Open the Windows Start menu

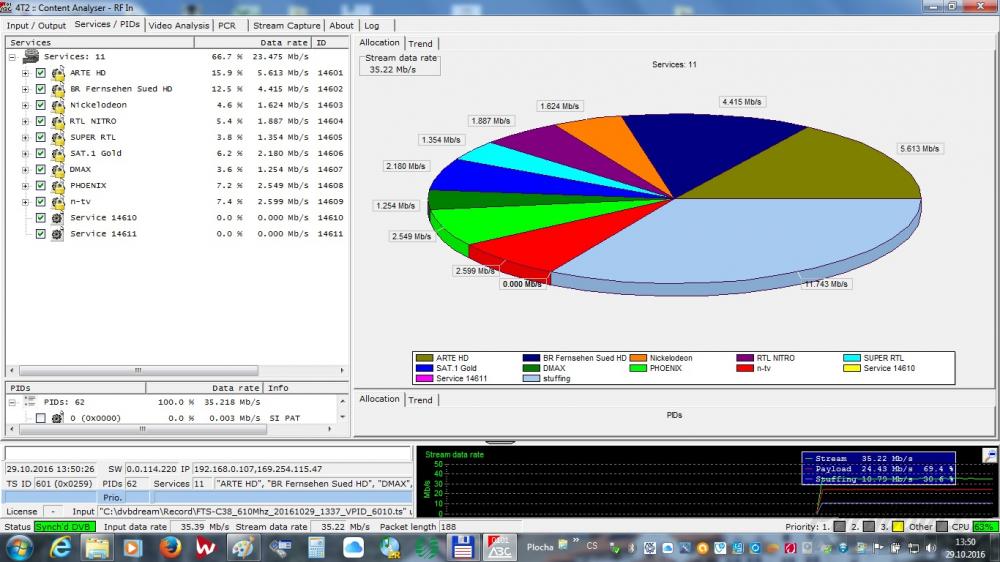(19, 548)
